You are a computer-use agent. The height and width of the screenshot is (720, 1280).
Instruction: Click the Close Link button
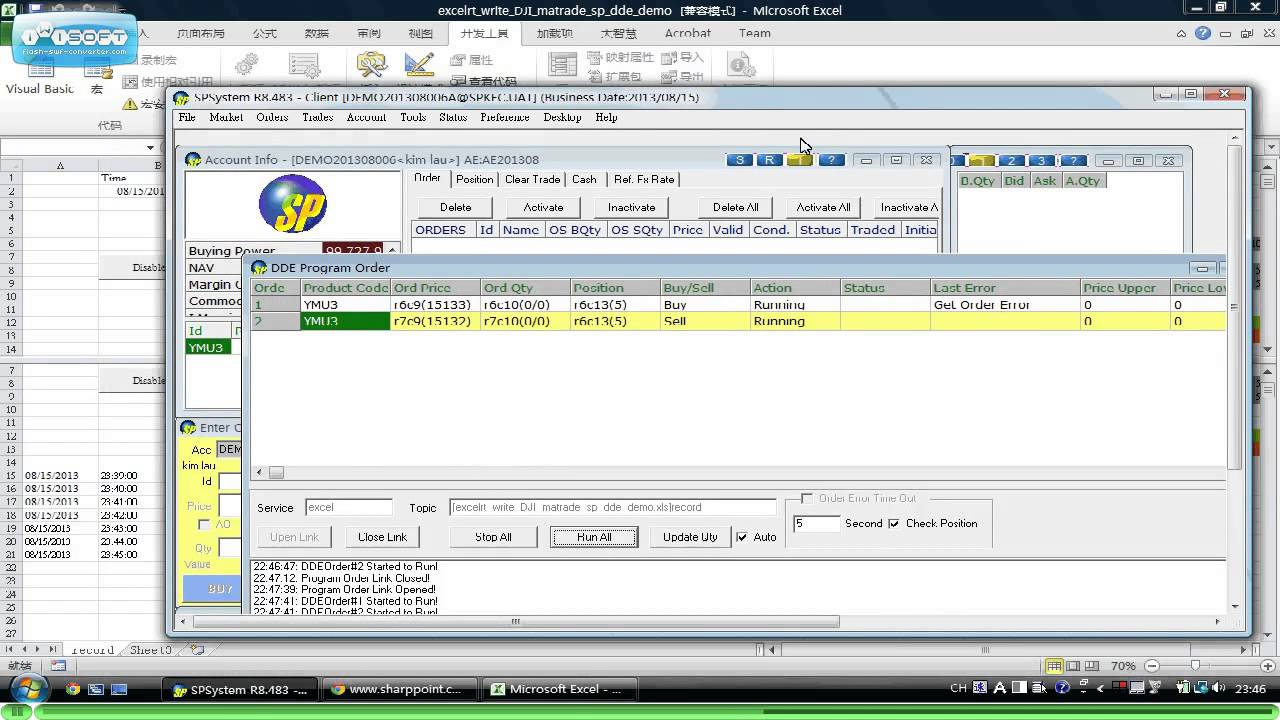click(x=382, y=537)
